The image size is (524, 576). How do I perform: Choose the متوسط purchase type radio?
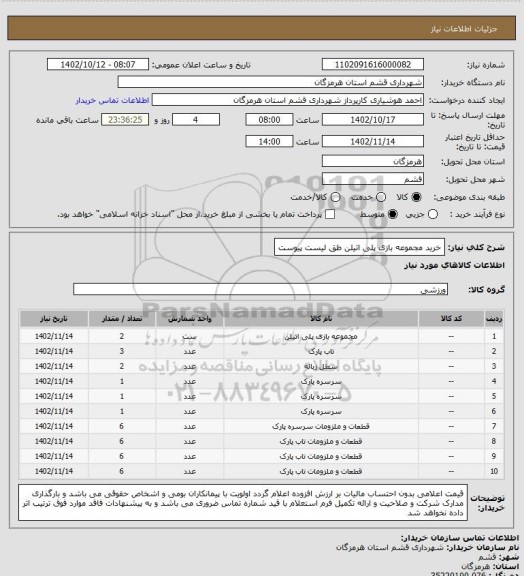(393, 214)
